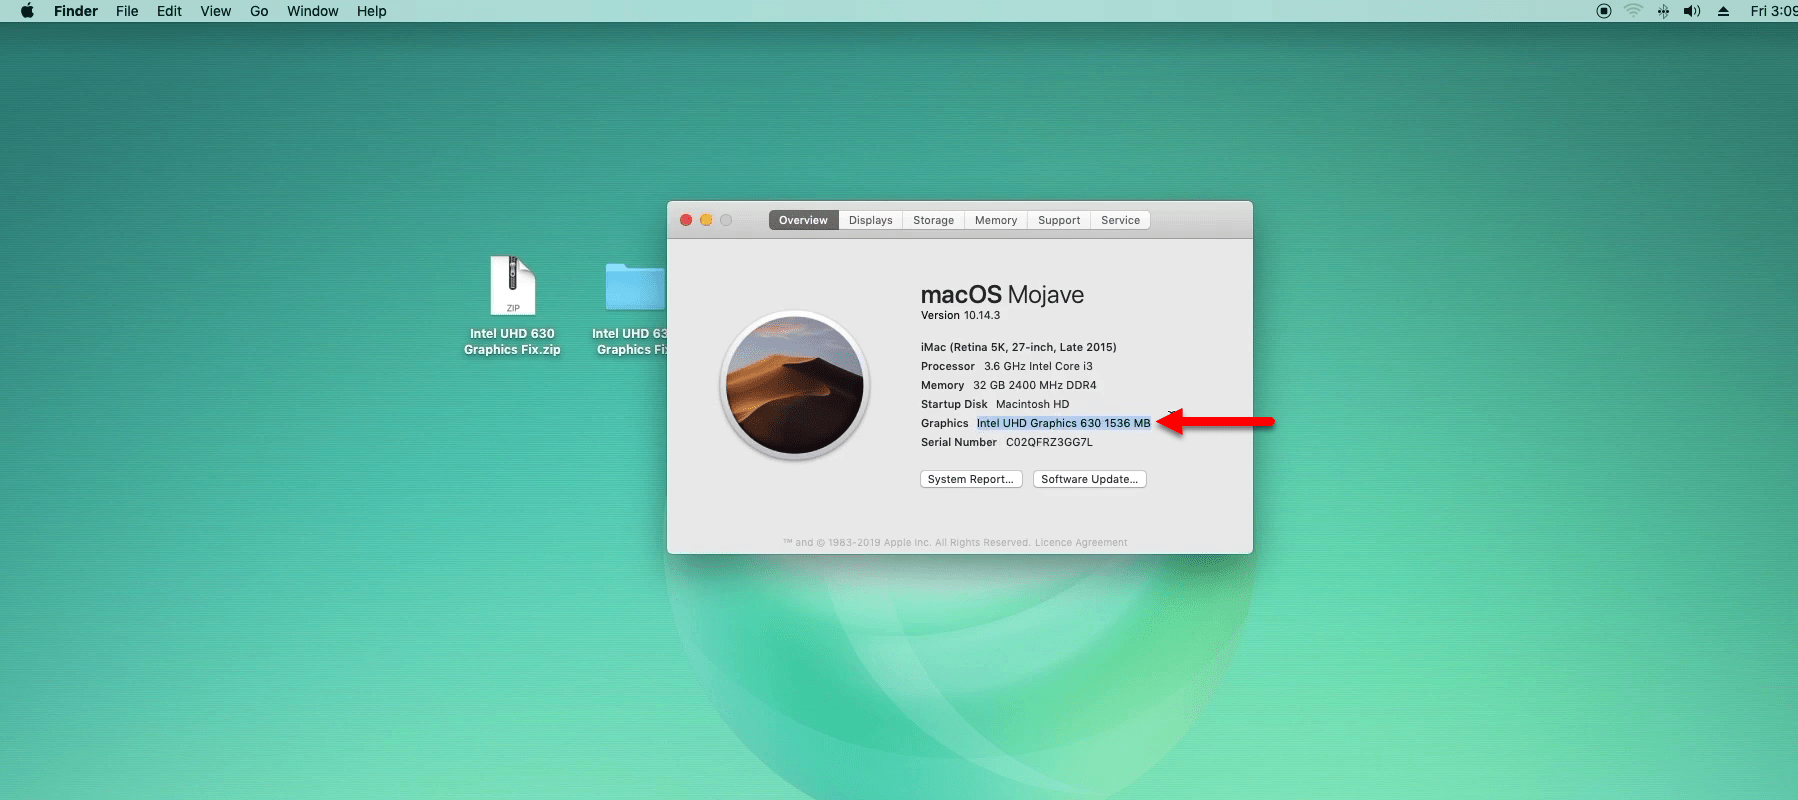This screenshot has height=800, width=1798.
Task: Switch to the Memory tab
Action: tap(996, 220)
